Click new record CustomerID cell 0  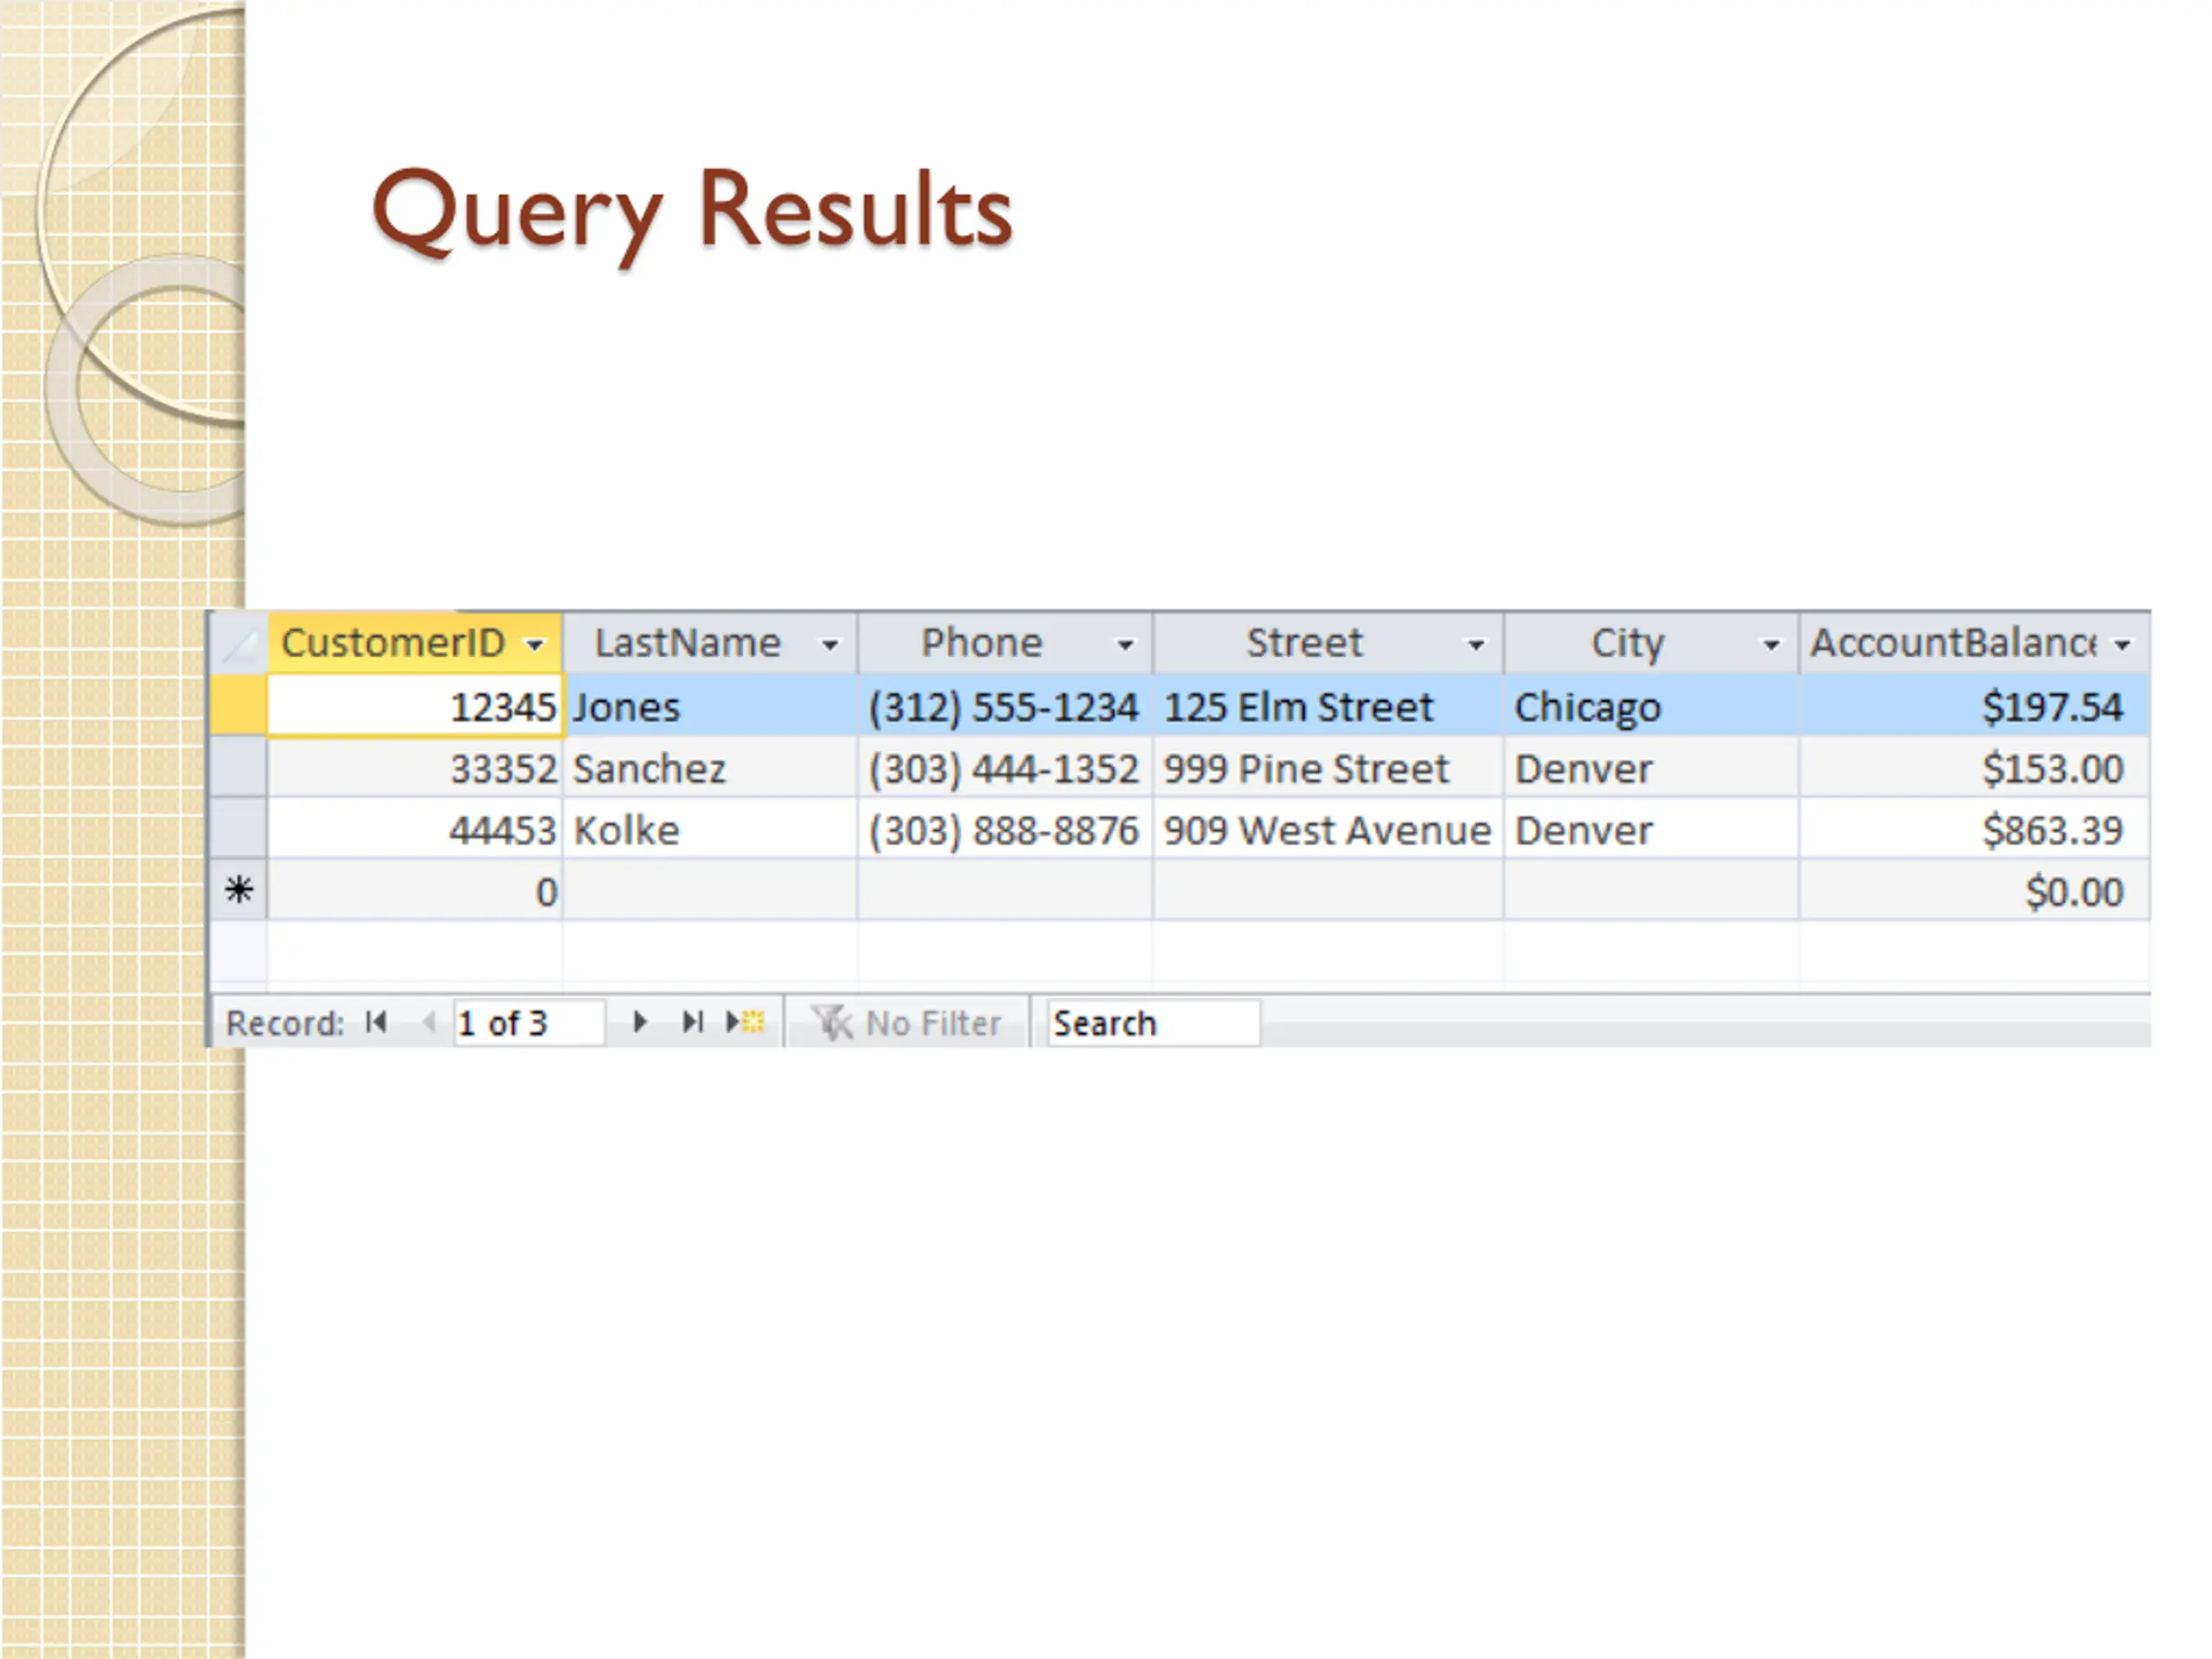pos(415,890)
